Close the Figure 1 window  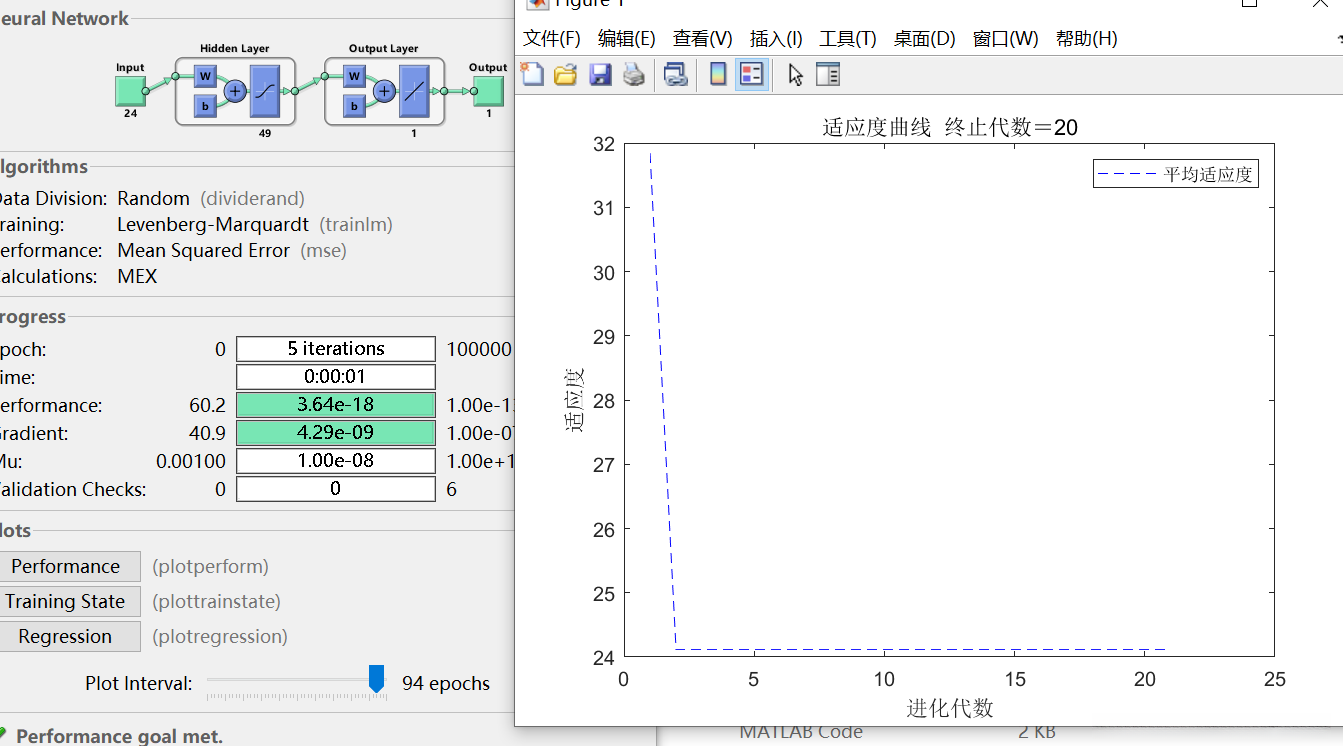click(x=1319, y=3)
